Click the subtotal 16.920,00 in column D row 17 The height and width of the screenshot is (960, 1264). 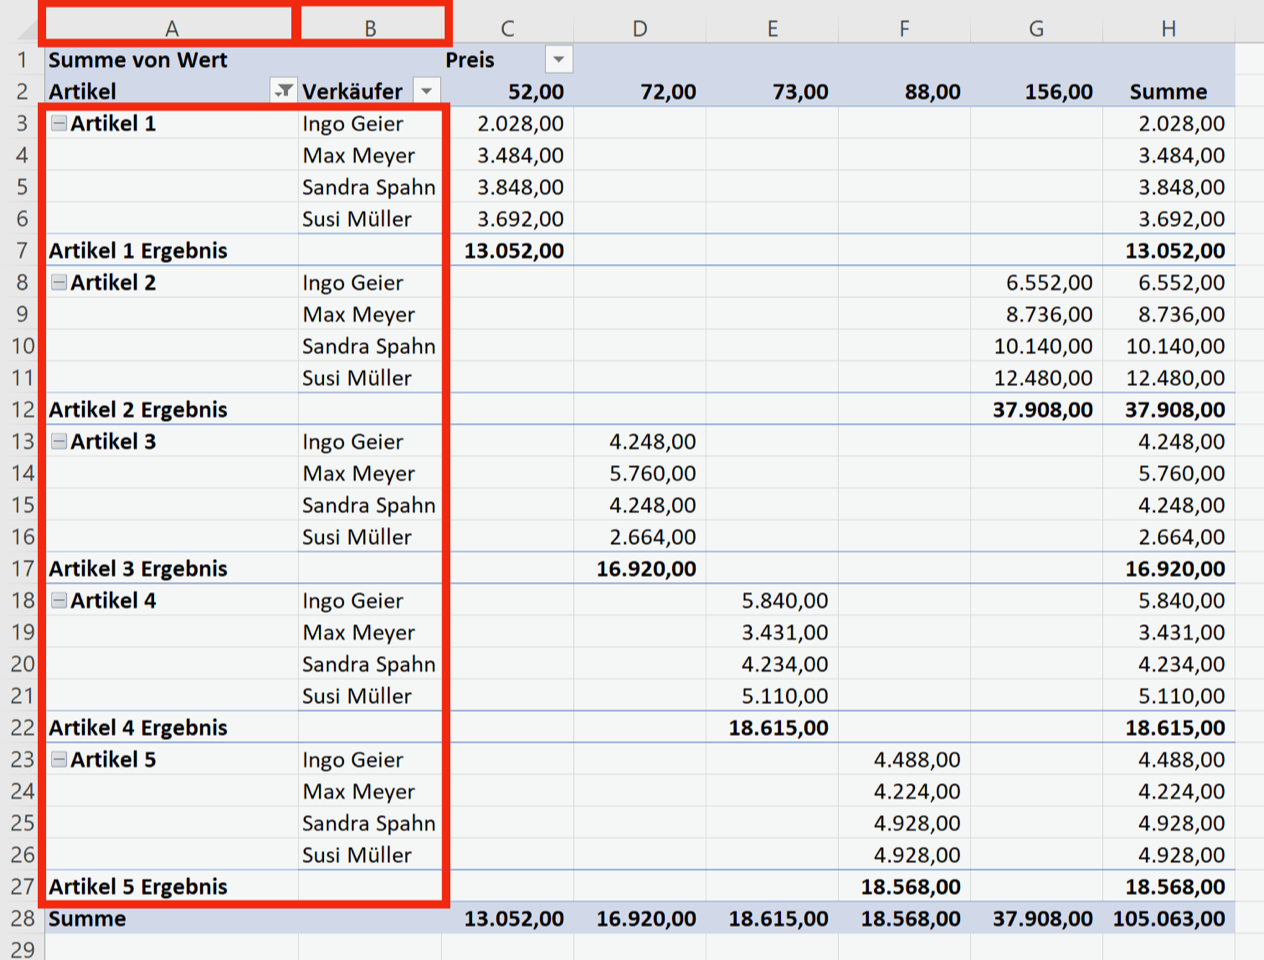pyautogui.click(x=640, y=568)
